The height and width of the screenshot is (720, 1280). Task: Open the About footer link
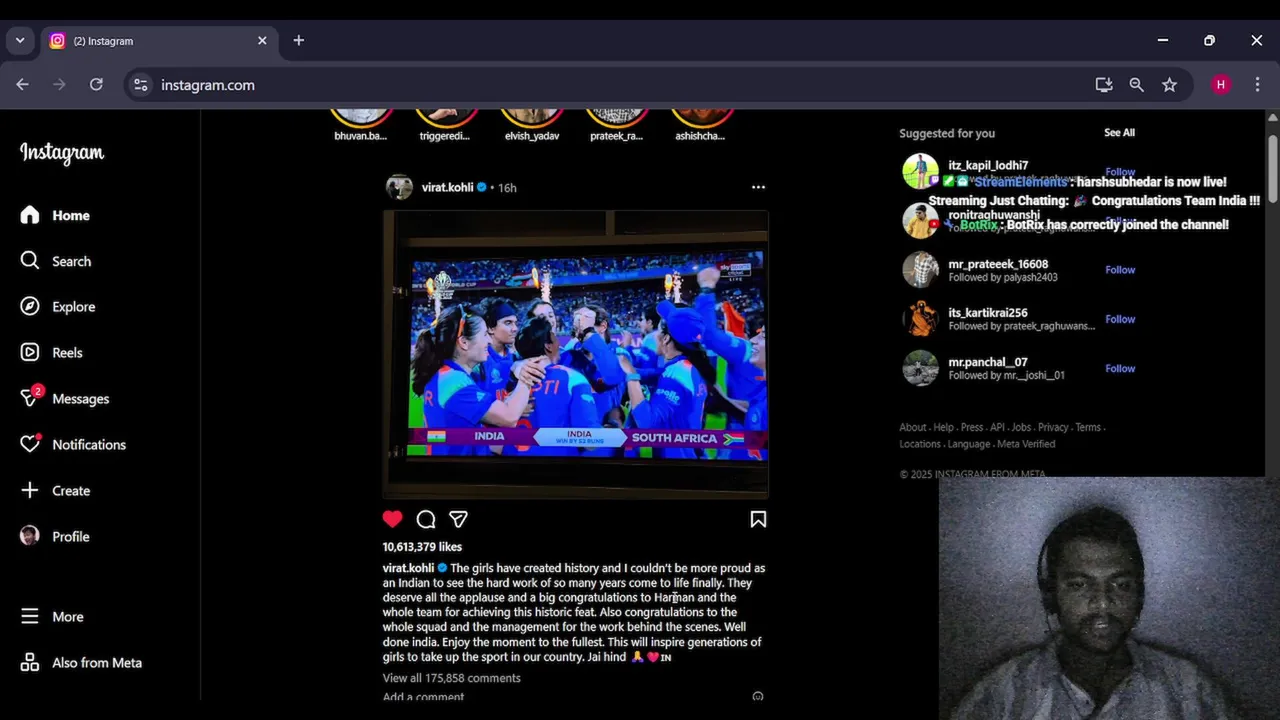click(912, 427)
